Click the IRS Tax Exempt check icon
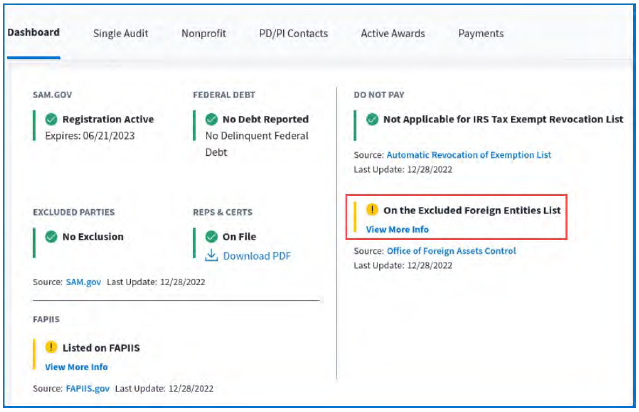 click(372, 119)
